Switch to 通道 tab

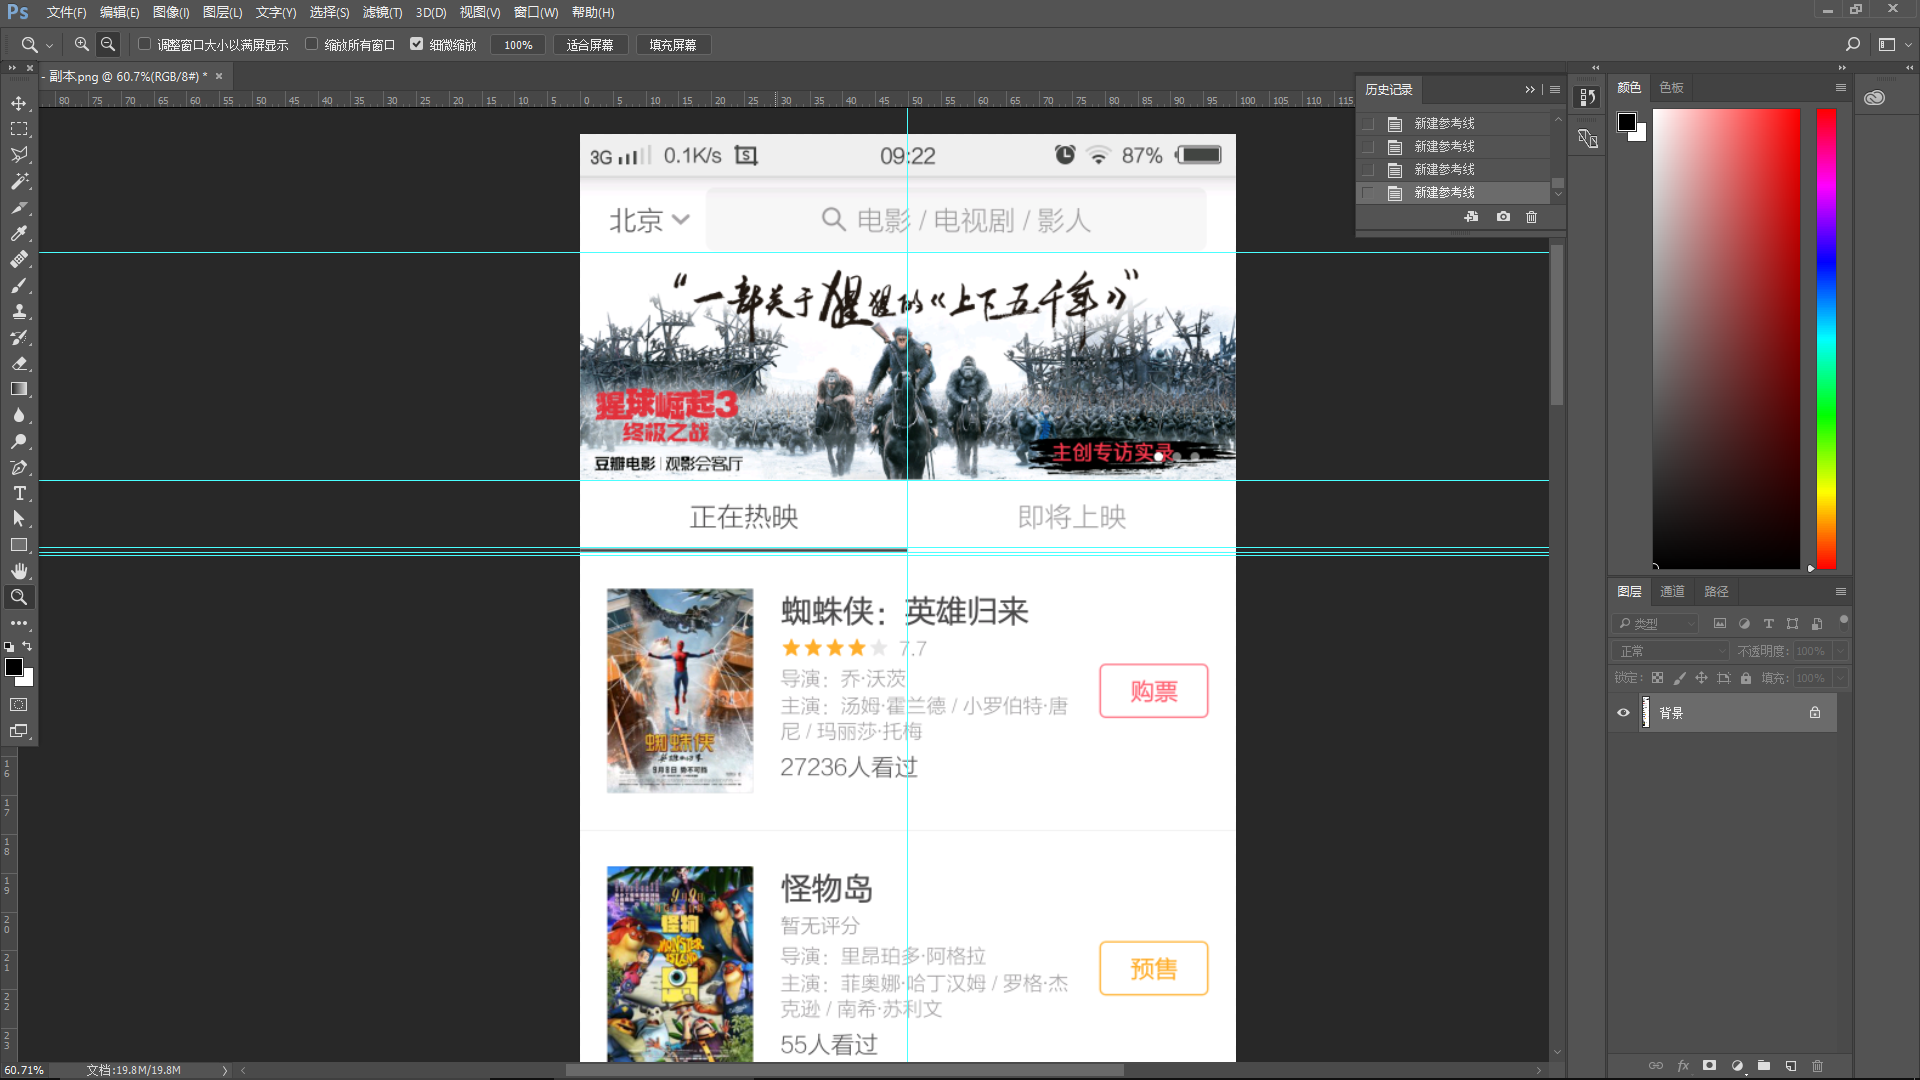tap(1672, 591)
